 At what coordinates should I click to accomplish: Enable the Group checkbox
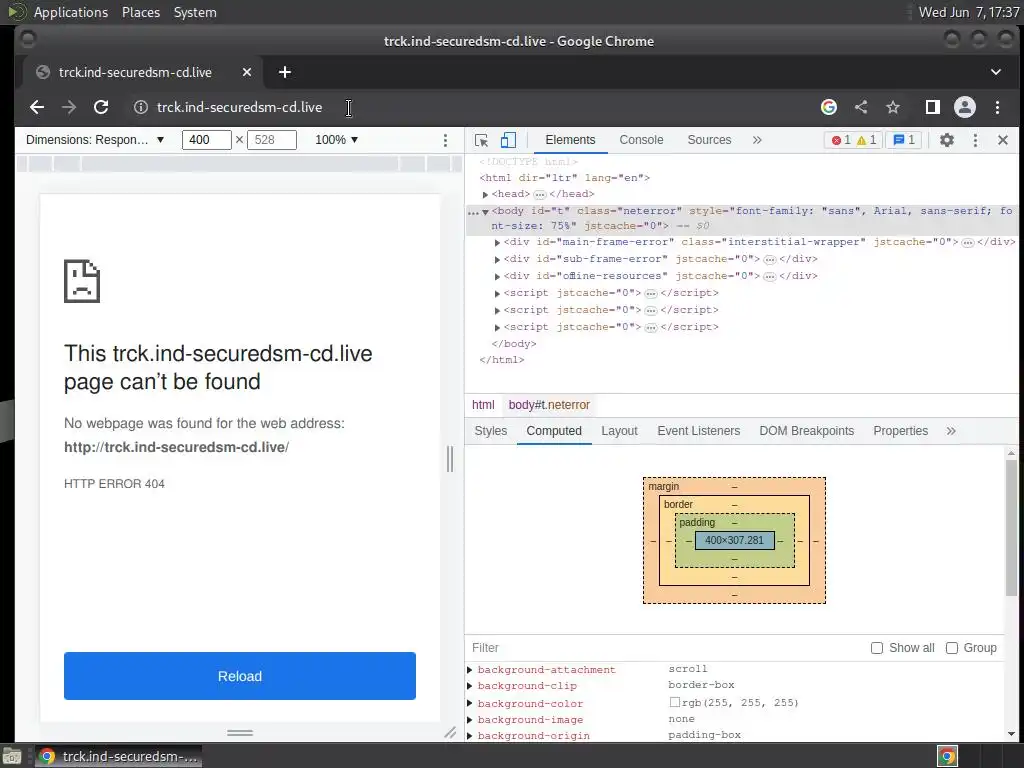[x=952, y=648]
